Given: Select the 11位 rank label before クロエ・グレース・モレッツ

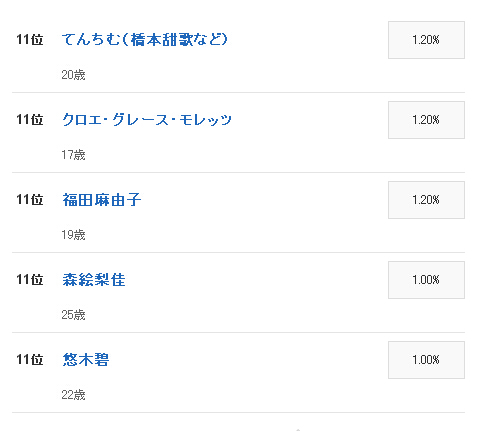Looking at the screenshot, I should point(30,120).
